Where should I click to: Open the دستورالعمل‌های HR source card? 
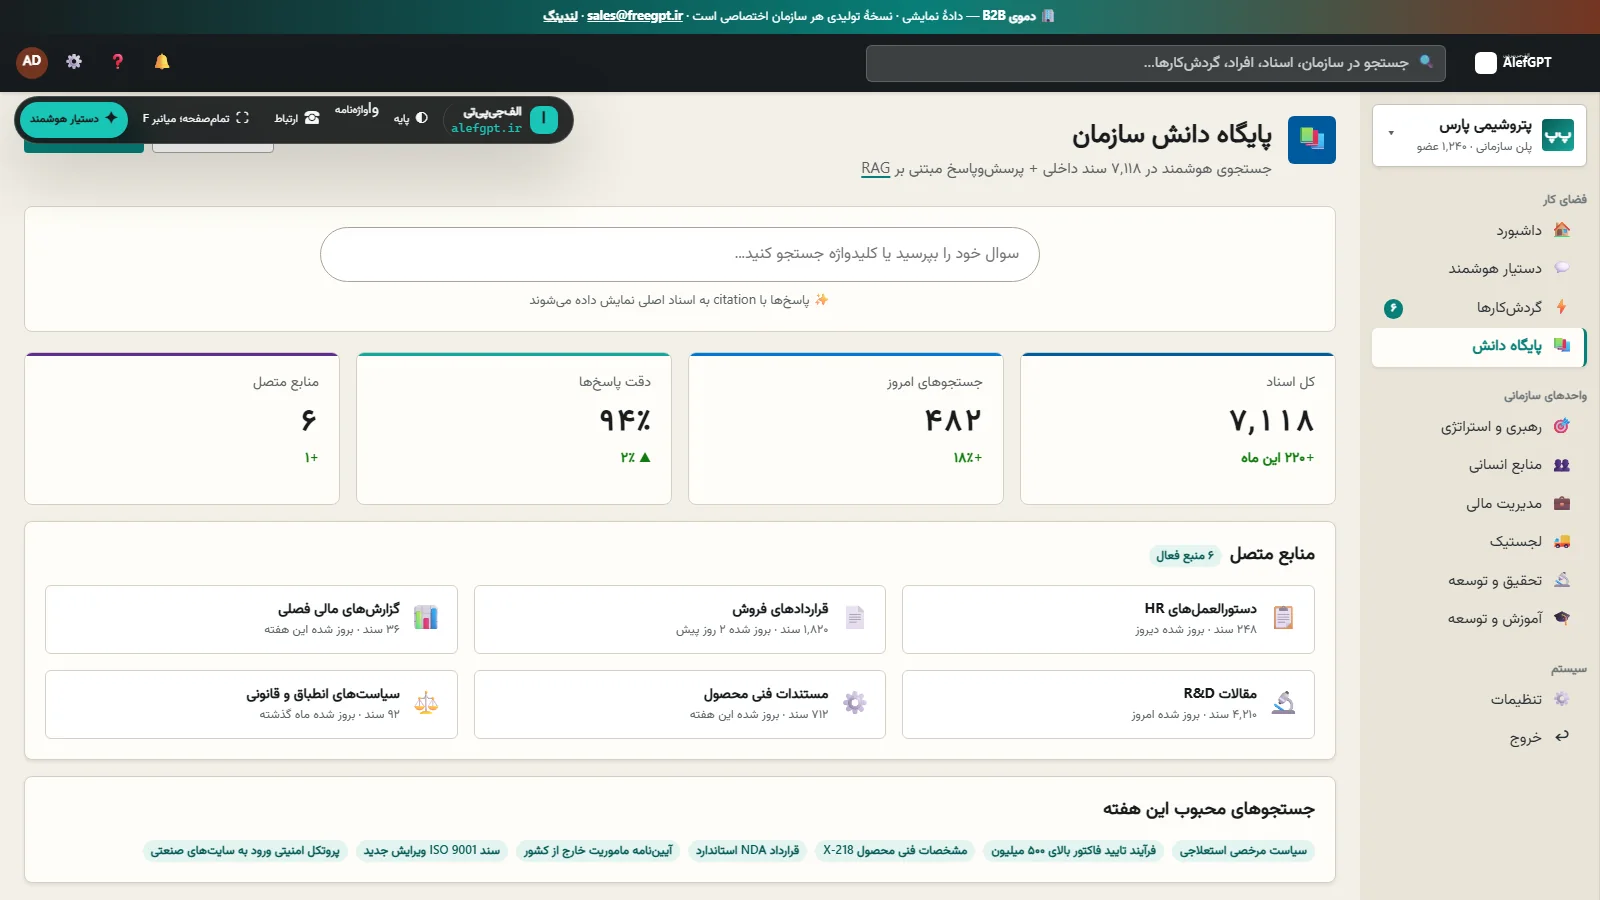click(x=1108, y=619)
